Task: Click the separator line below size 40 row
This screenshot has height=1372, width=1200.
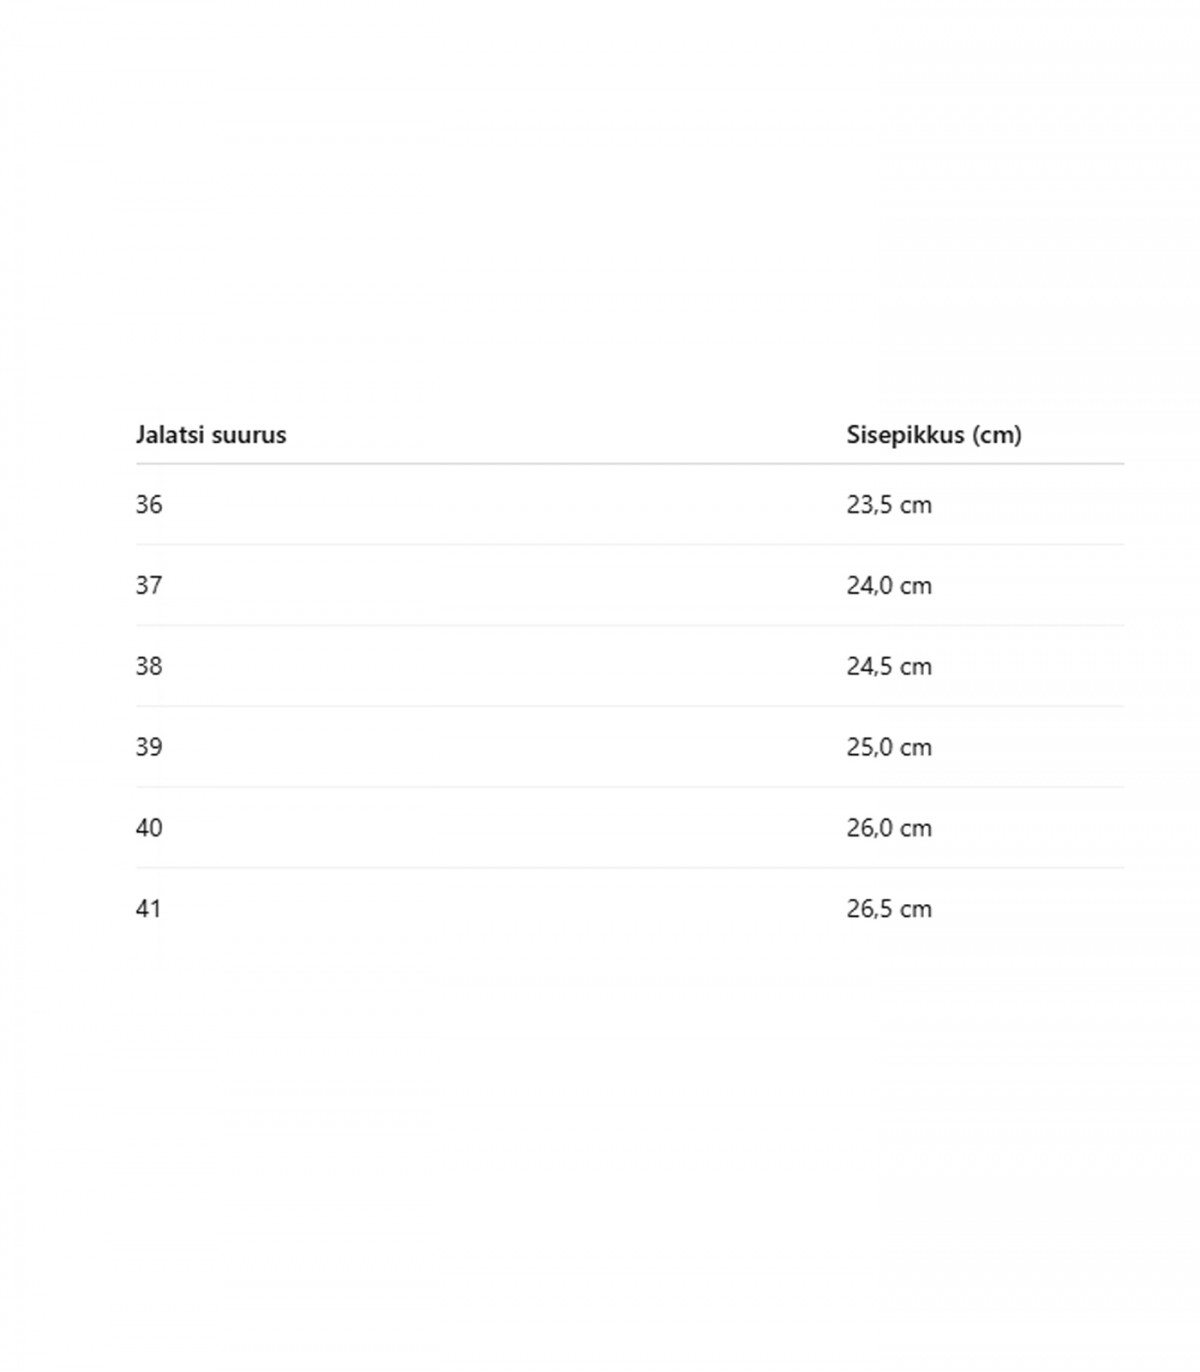Action: pos(630,868)
